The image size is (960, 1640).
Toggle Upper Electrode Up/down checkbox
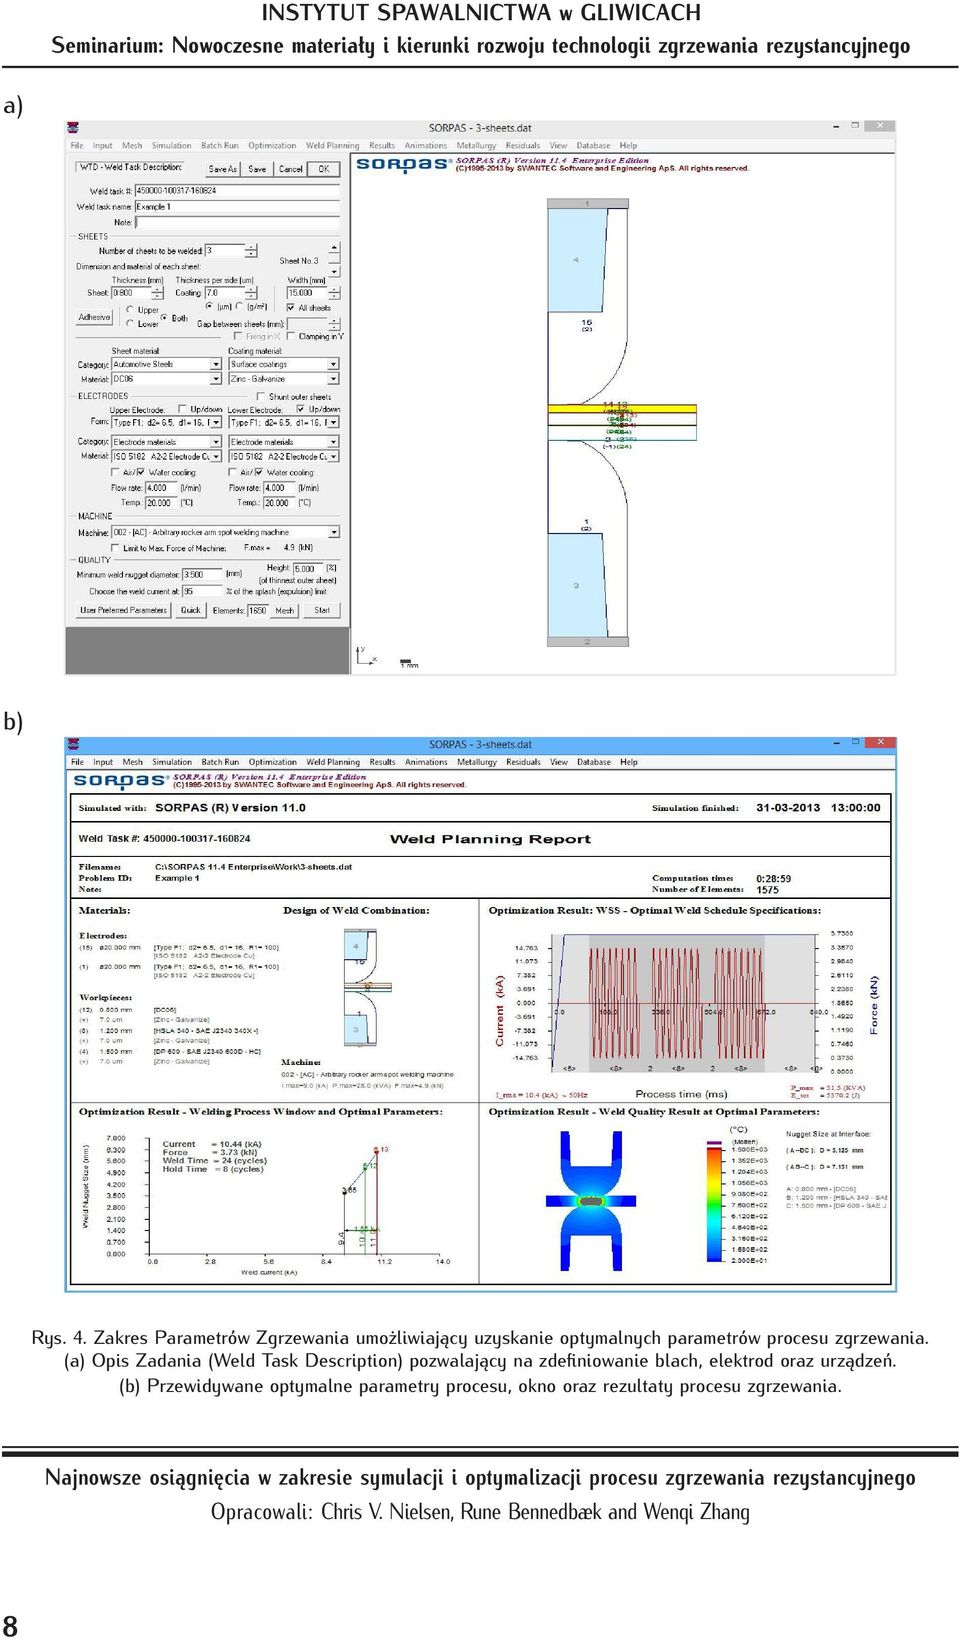click(182, 409)
